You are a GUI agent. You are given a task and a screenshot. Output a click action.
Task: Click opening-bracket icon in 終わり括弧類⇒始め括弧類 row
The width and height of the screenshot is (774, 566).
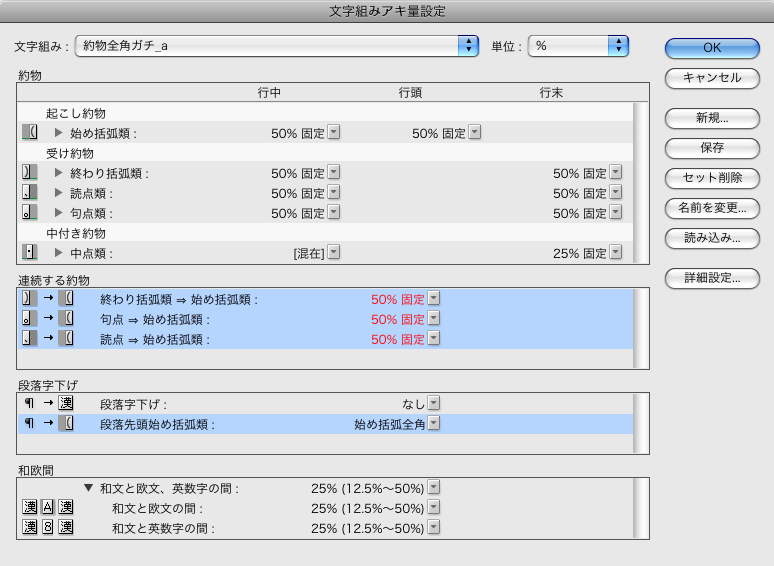(66, 298)
